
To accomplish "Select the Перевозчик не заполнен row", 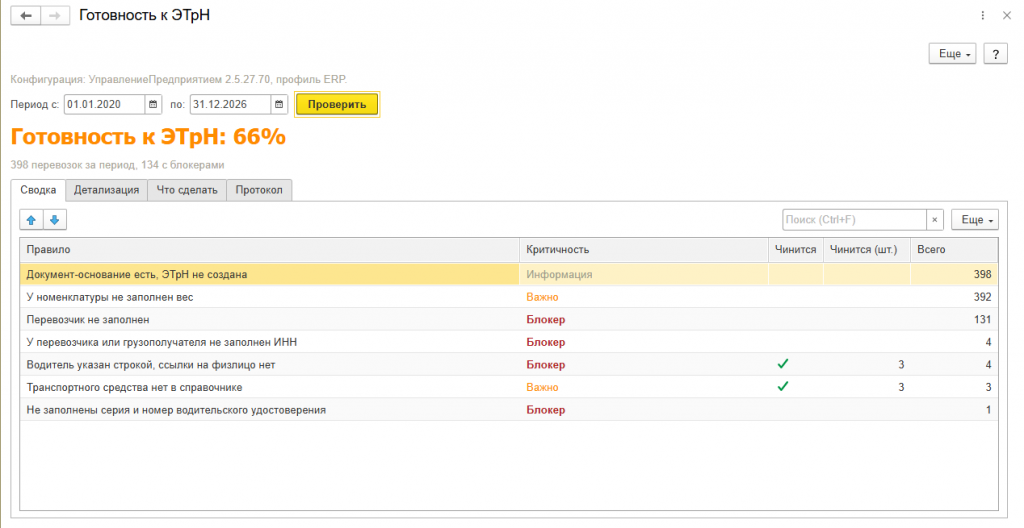I will (x=509, y=320).
